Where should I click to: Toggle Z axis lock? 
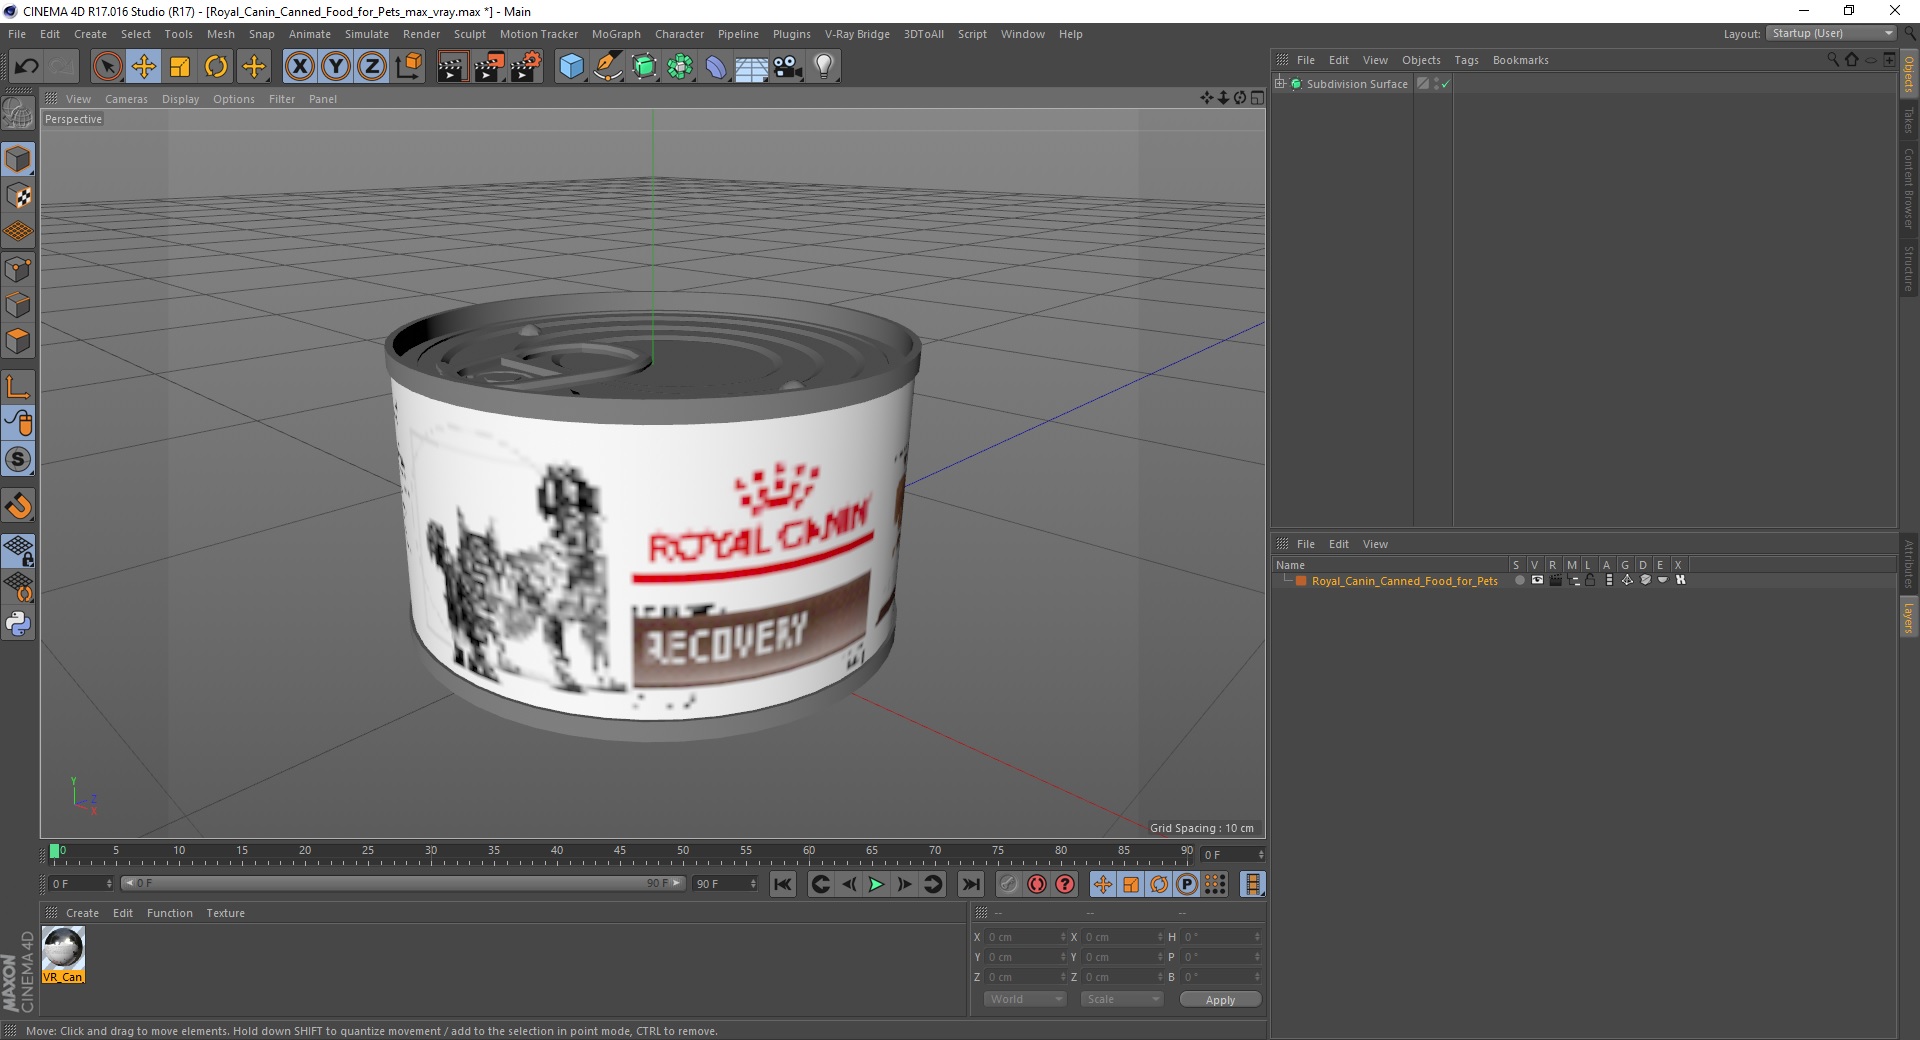coord(372,67)
